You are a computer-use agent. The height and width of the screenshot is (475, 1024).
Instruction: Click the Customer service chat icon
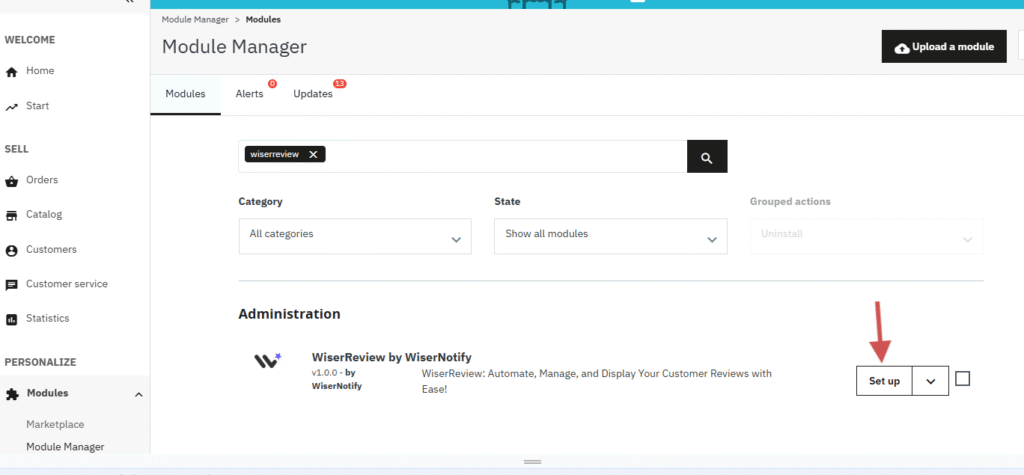(x=12, y=285)
